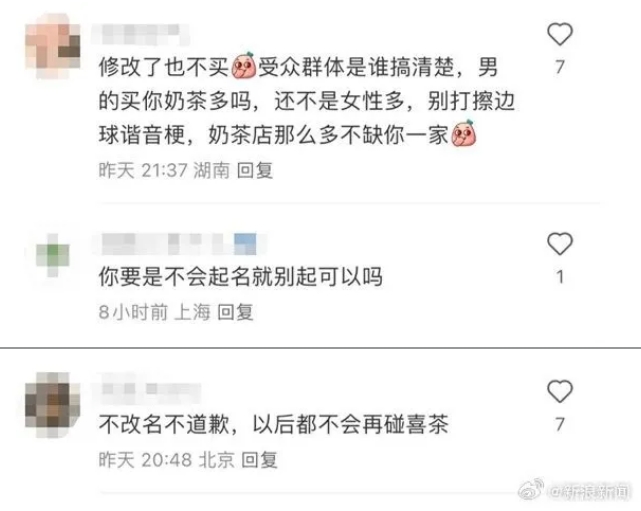
Task: Open the blurred username of the first commenter
Action: [x=140, y=34]
